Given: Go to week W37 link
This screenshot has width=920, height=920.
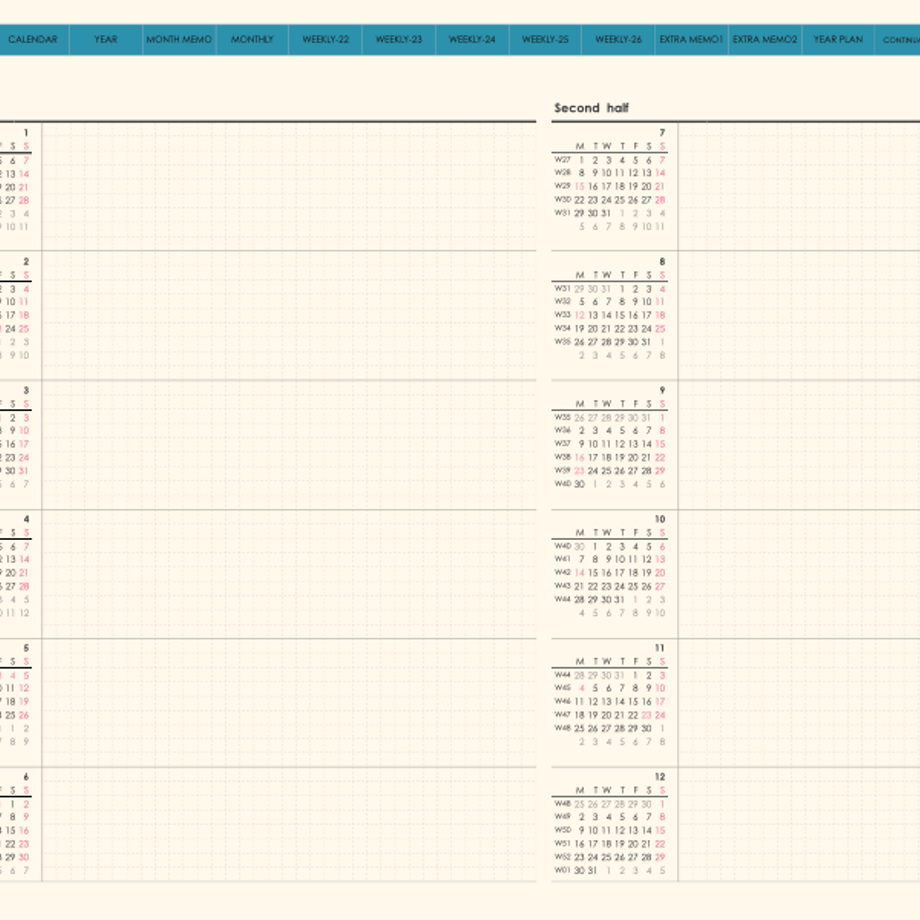Looking at the screenshot, I should pos(562,444).
